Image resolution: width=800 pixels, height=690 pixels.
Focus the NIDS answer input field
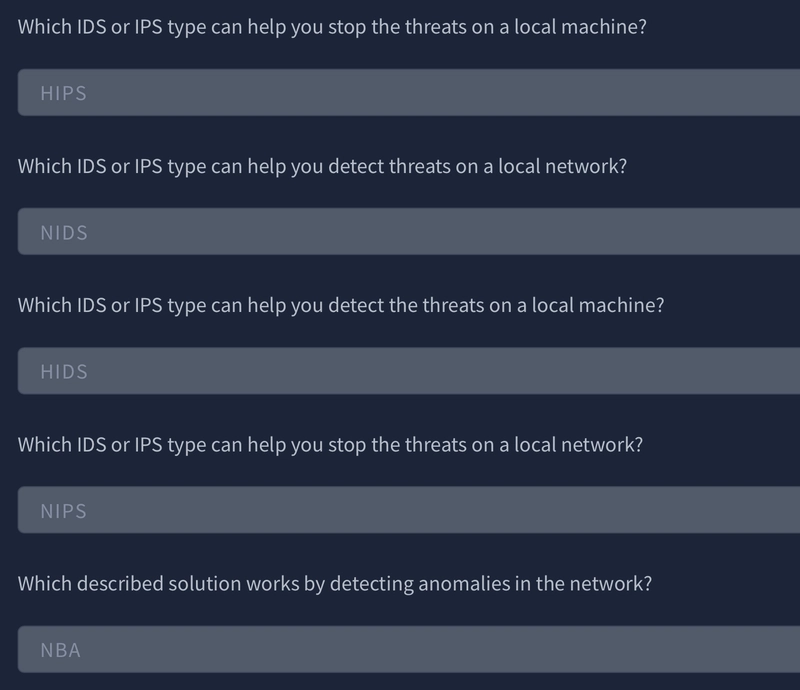pos(409,231)
